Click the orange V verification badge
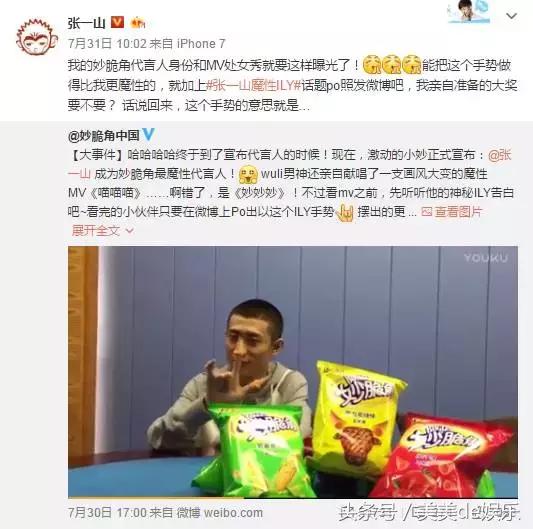Image resolution: width=533 pixels, height=529 pixels. click(x=117, y=23)
